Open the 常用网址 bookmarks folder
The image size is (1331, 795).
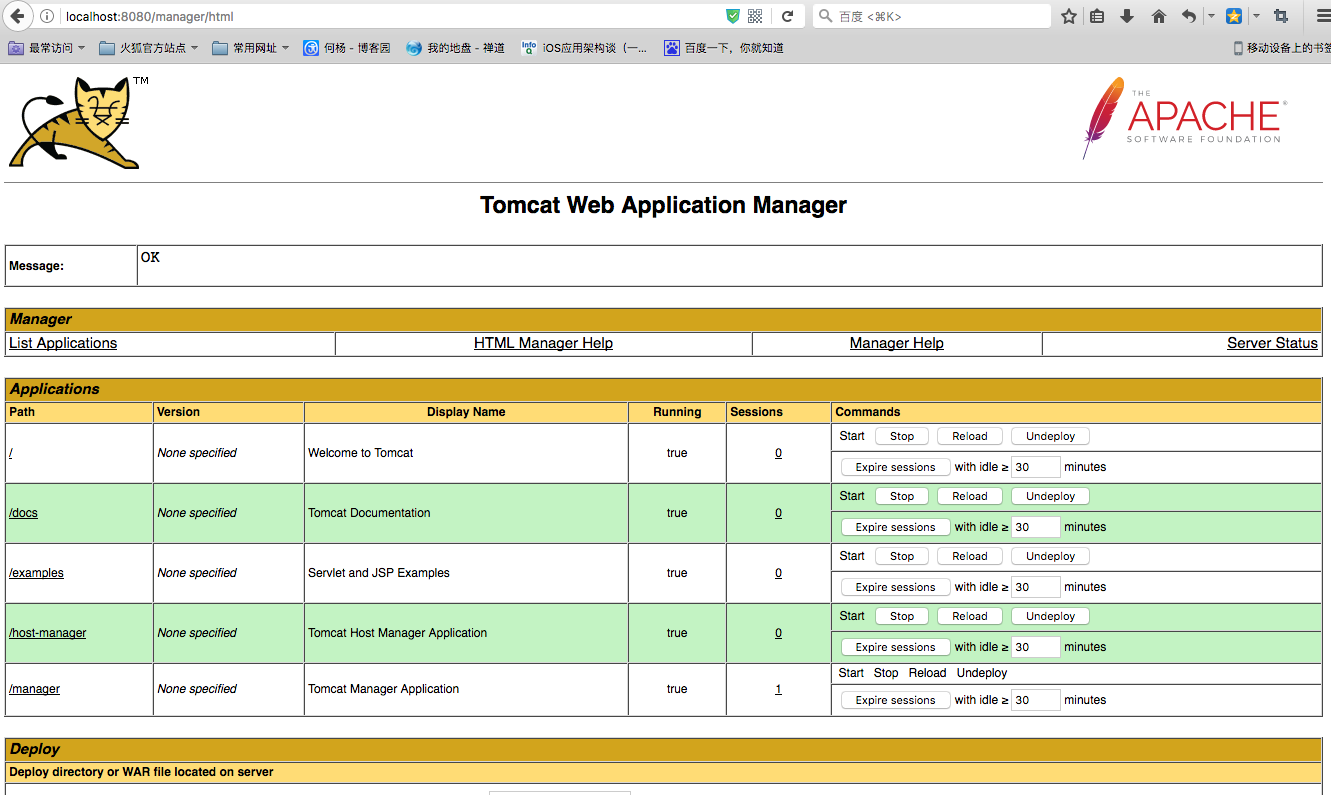tap(251, 48)
